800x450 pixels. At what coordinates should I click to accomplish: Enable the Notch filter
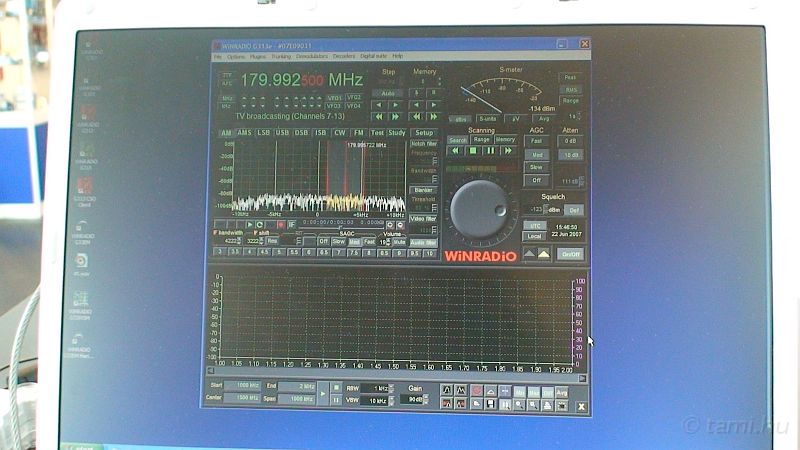click(424, 143)
